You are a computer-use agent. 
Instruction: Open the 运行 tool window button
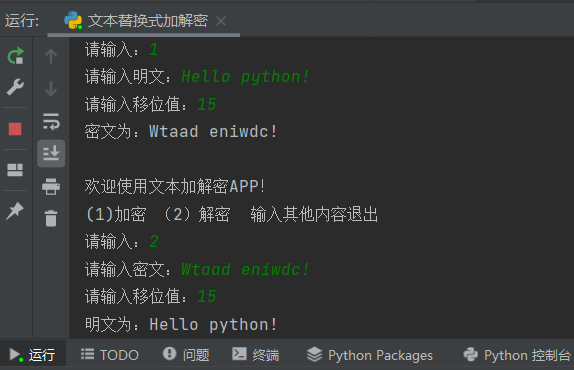33,355
